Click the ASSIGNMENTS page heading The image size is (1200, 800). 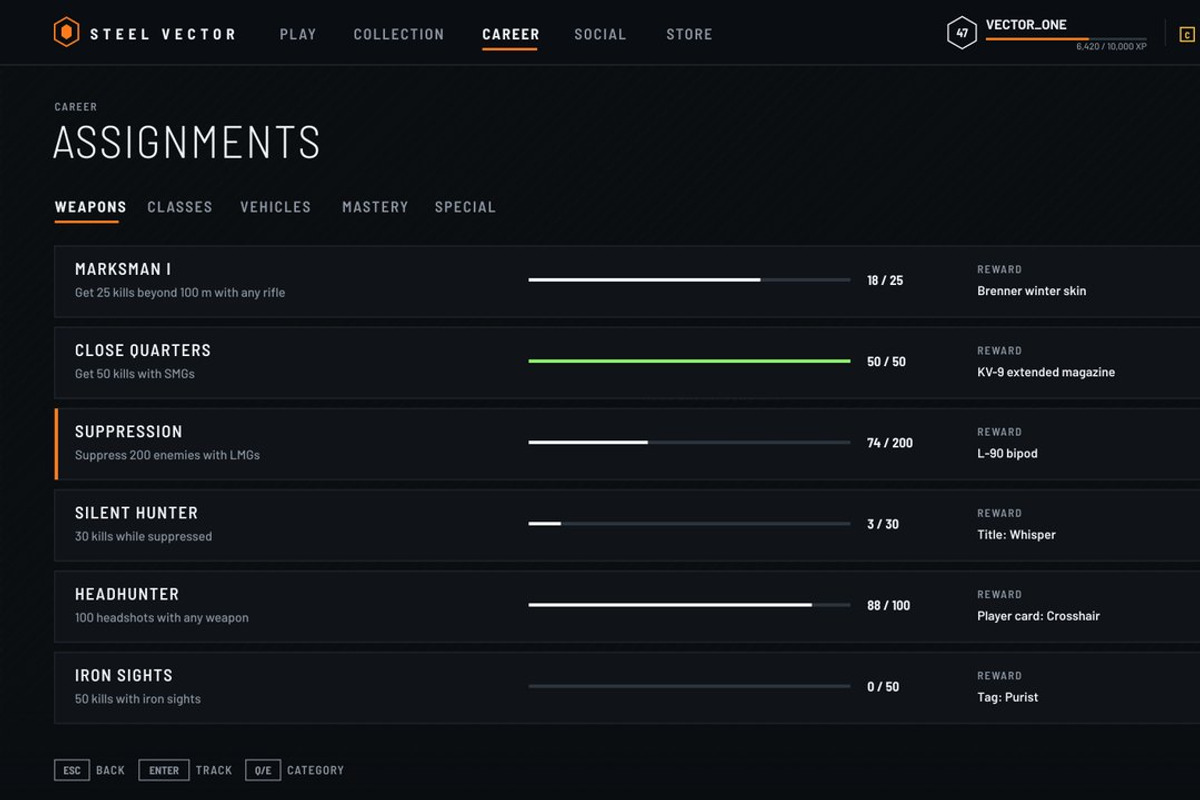pyautogui.click(x=187, y=142)
